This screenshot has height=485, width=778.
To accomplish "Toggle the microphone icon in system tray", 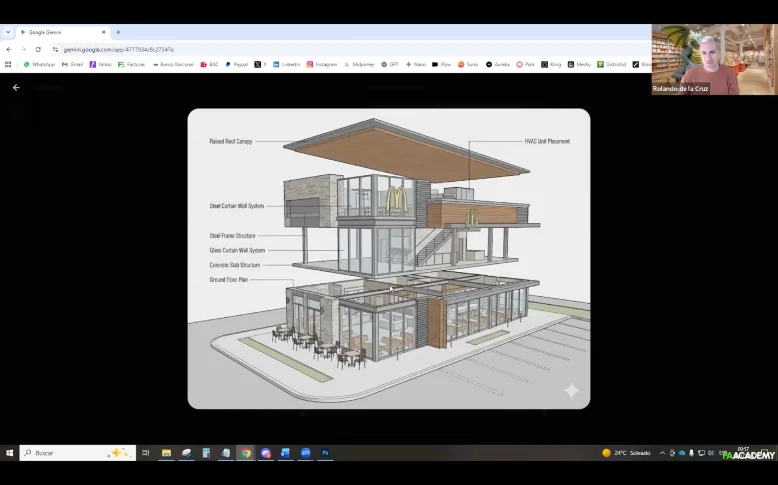I will pos(690,453).
